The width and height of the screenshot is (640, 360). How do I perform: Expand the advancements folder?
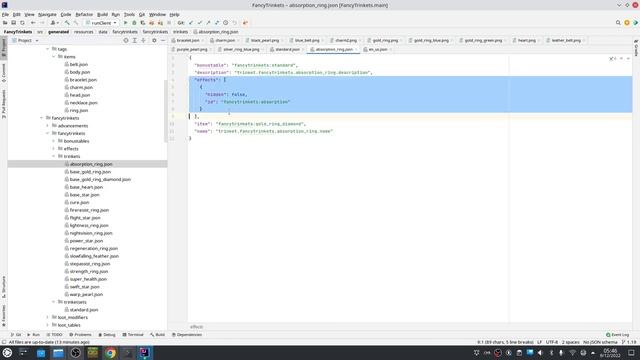tap(47, 126)
